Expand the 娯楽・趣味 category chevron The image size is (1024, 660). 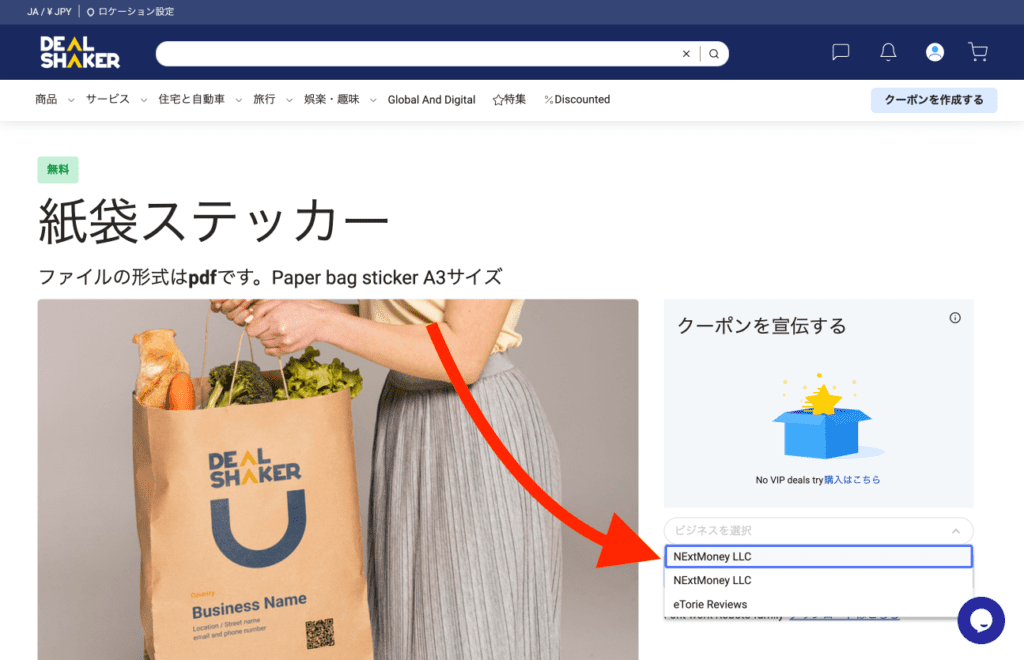[x=373, y=100]
